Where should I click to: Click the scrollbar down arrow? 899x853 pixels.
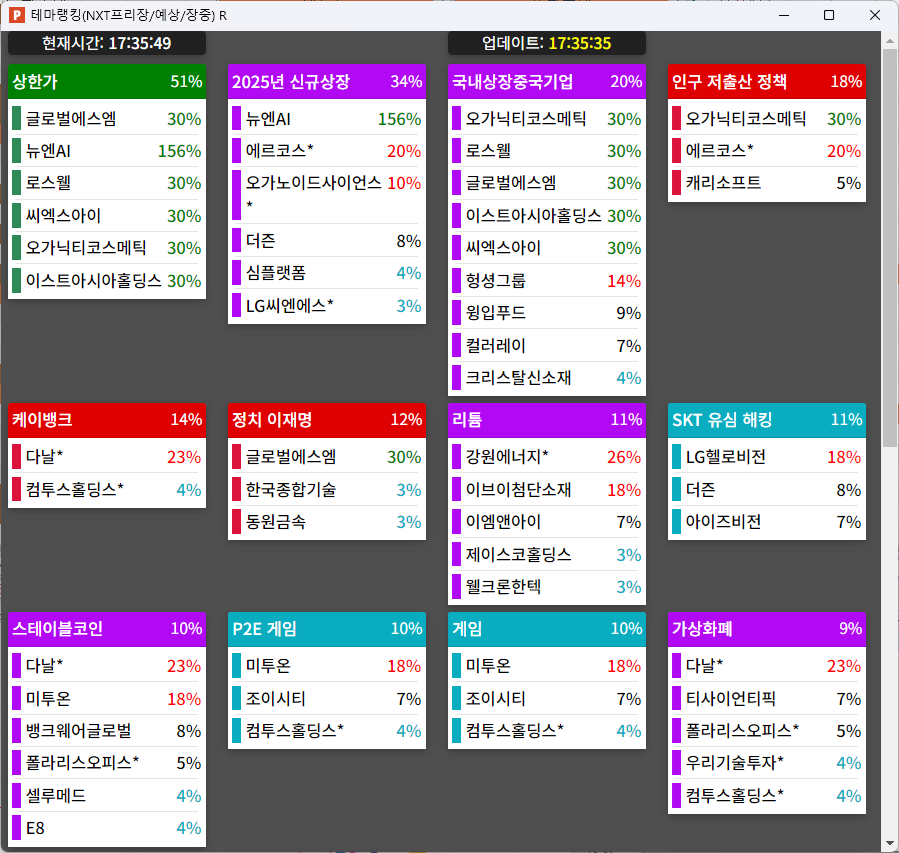(890, 843)
